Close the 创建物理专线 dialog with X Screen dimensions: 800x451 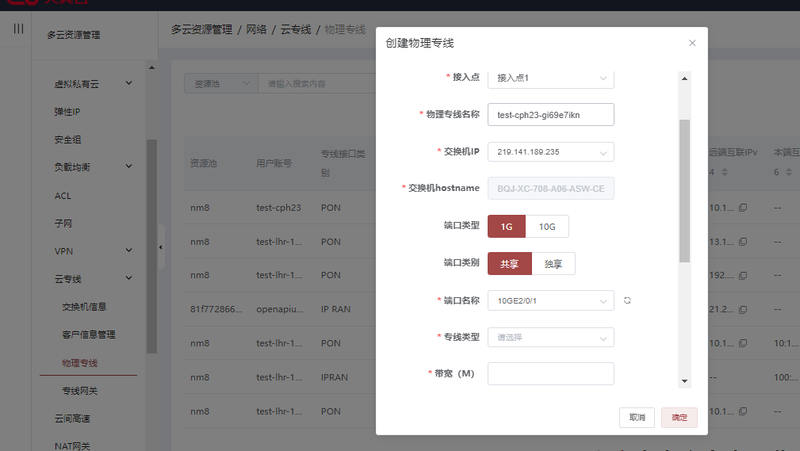pyautogui.click(x=692, y=43)
